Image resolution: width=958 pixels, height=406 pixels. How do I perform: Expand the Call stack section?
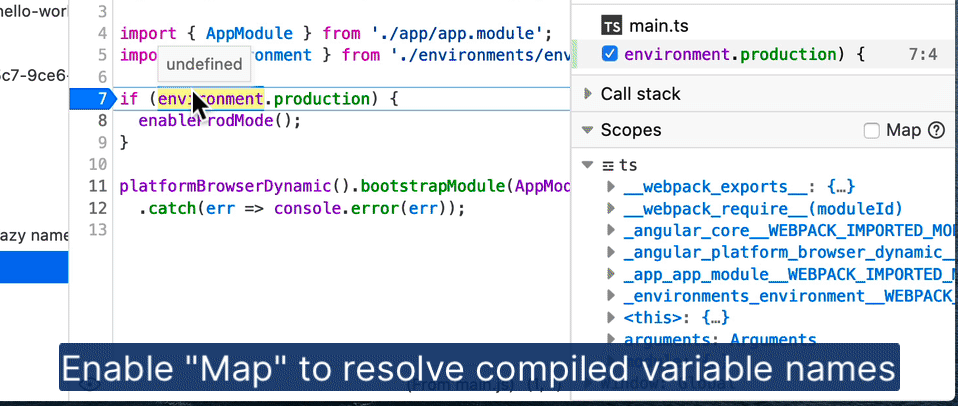[x=588, y=94]
